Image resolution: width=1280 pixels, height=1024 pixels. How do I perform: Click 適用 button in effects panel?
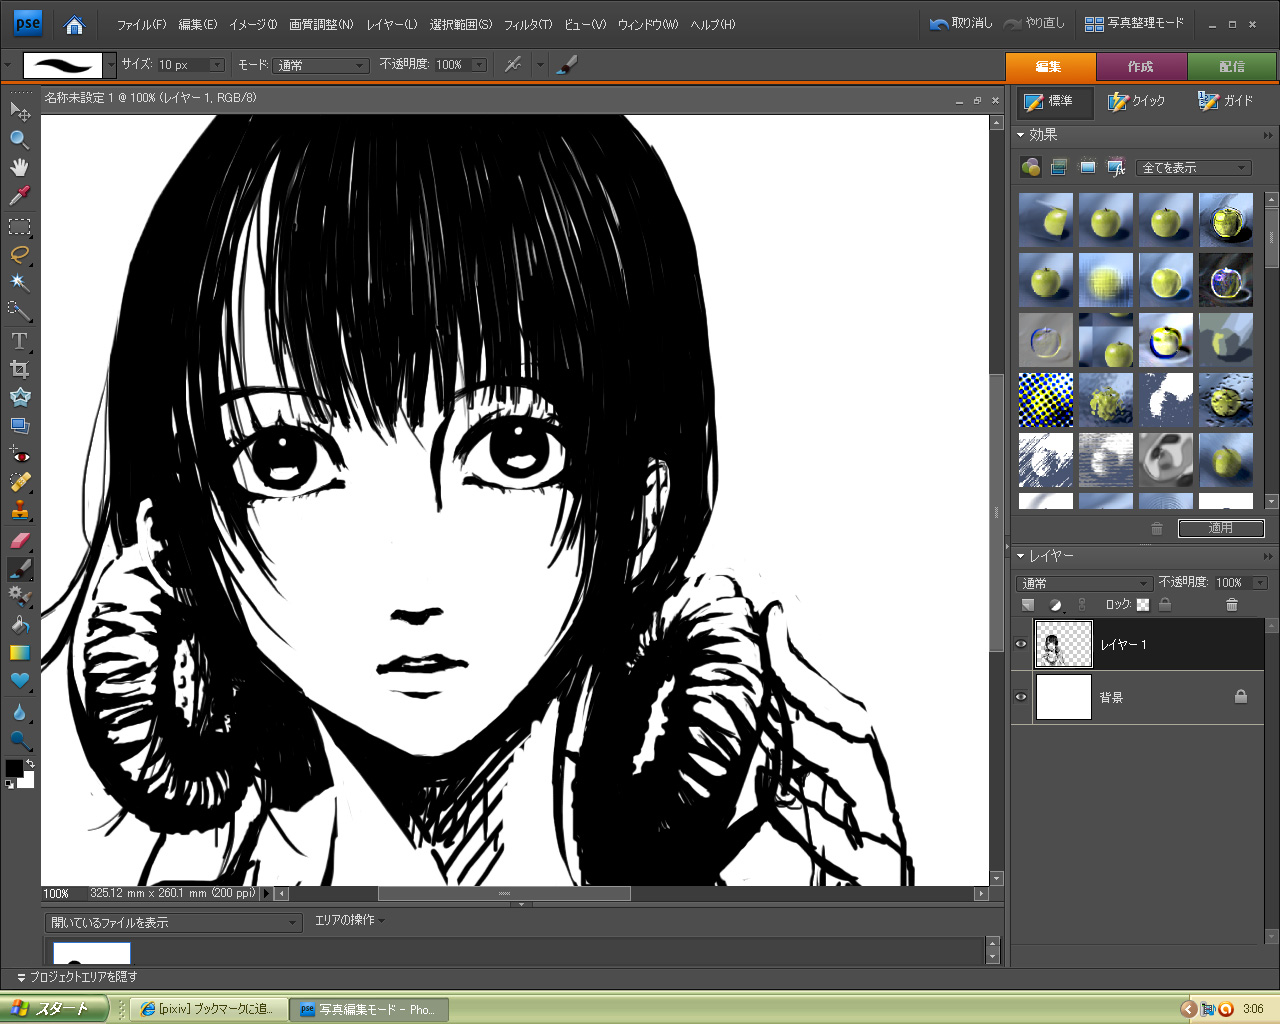[x=1221, y=528]
